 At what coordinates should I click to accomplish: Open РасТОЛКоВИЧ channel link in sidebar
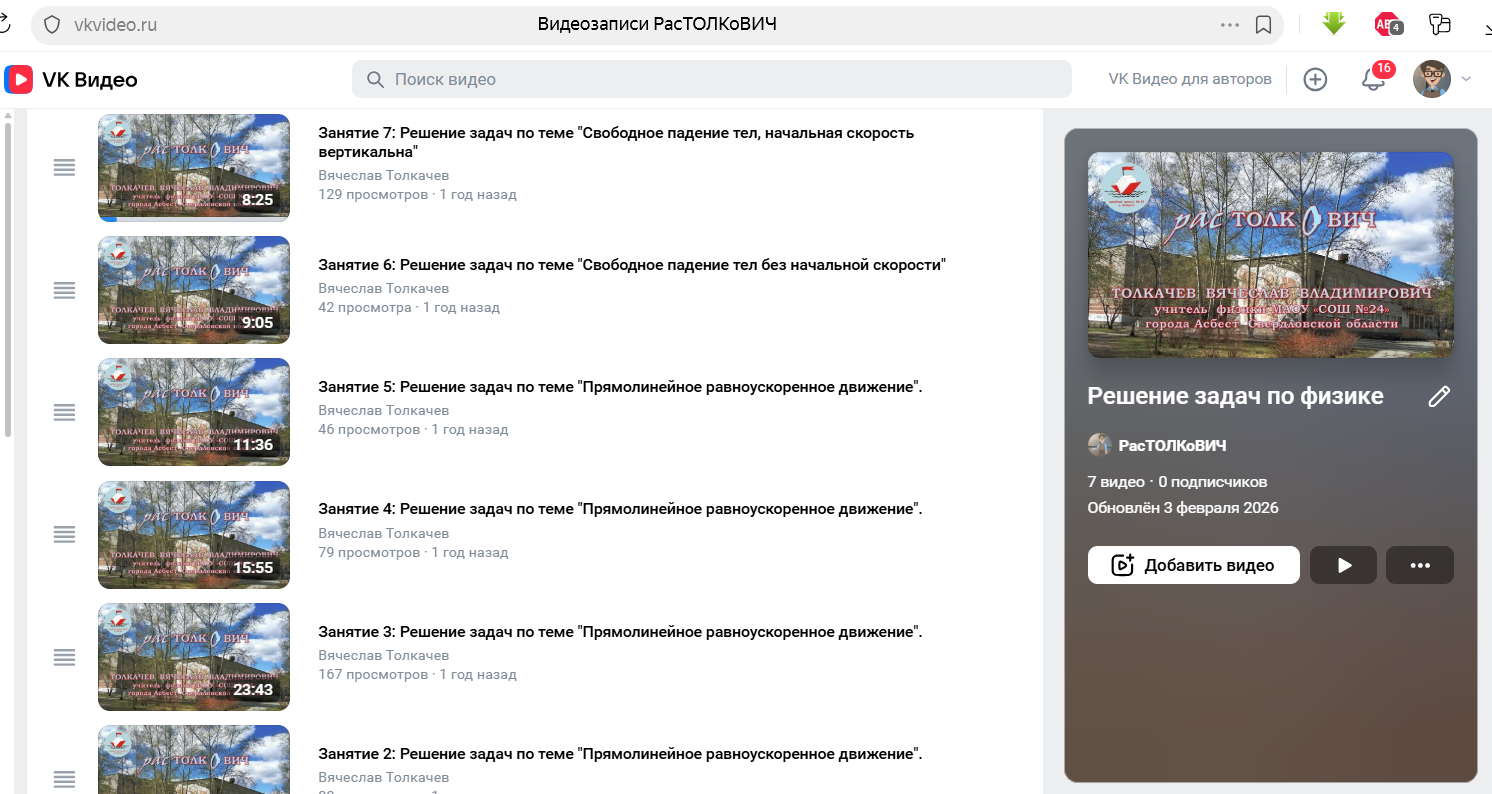pyautogui.click(x=1171, y=446)
